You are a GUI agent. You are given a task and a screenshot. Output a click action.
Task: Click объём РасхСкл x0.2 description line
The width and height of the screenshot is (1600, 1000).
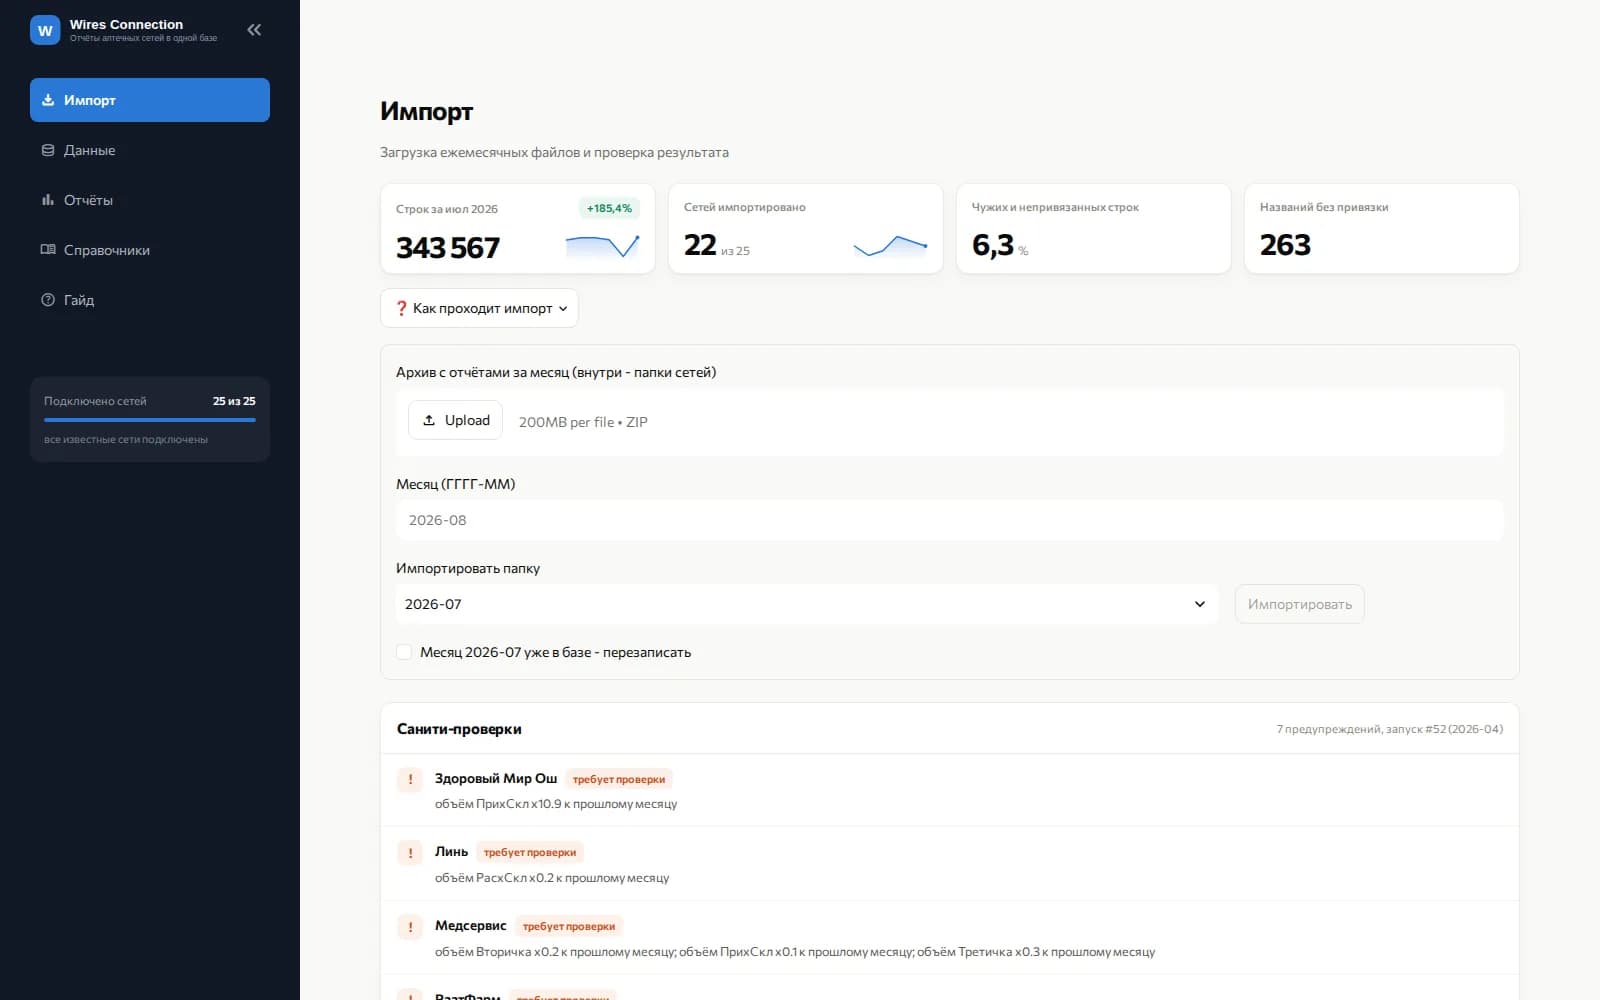pyautogui.click(x=552, y=878)
